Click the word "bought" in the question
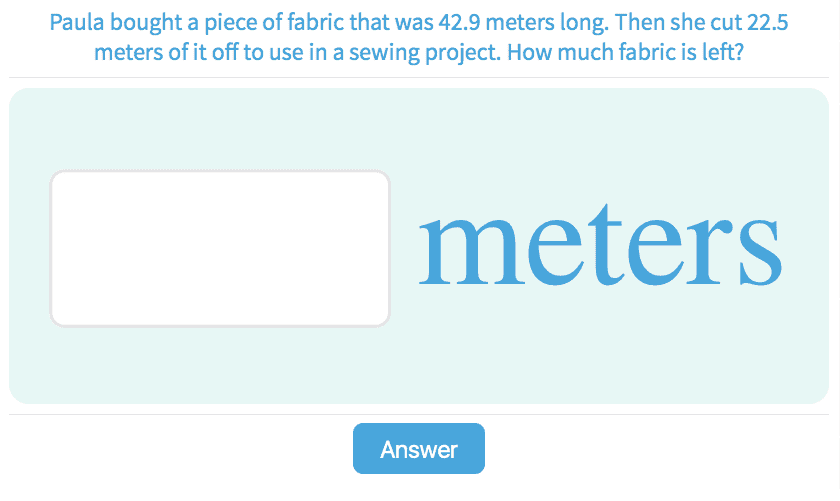 click(x=140, y=22)
